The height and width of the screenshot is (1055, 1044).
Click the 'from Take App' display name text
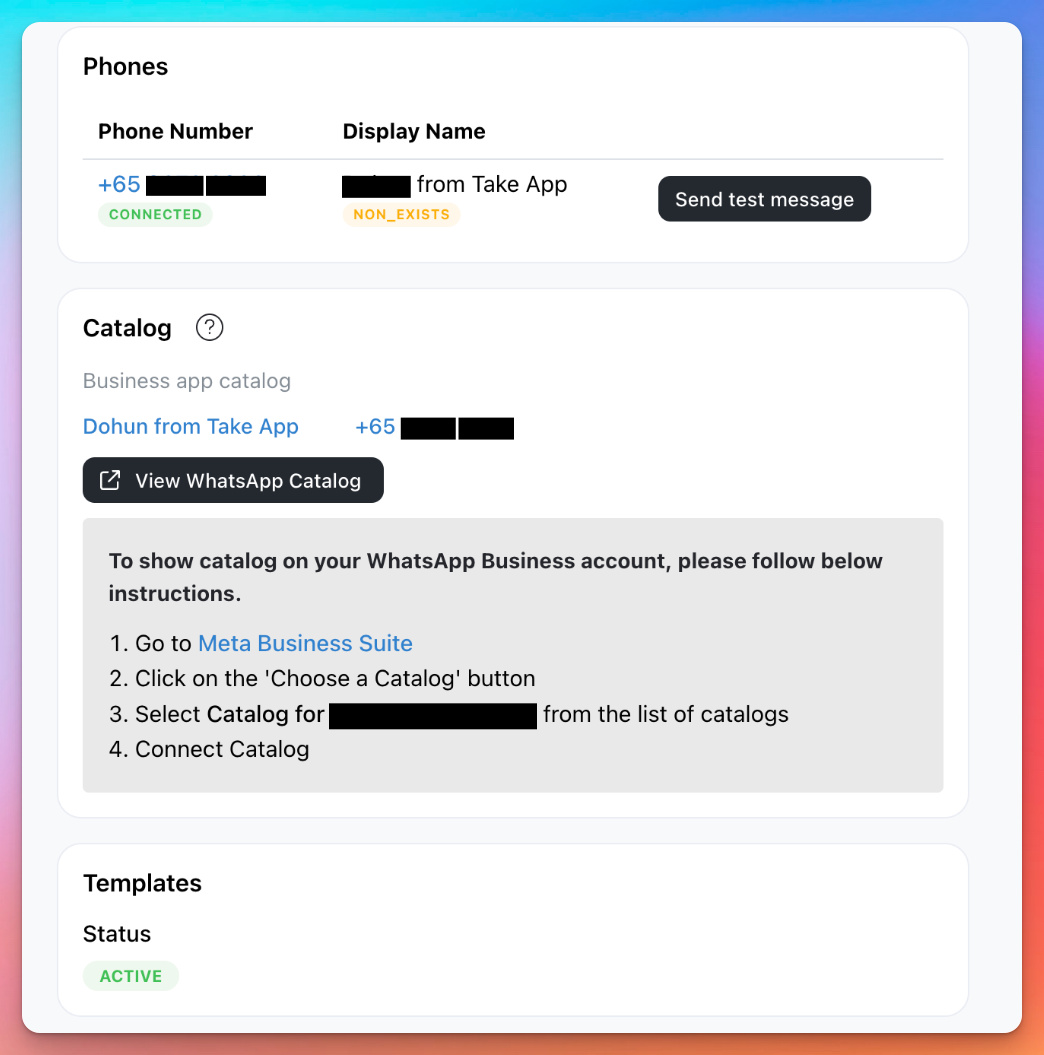pos(492,184)
